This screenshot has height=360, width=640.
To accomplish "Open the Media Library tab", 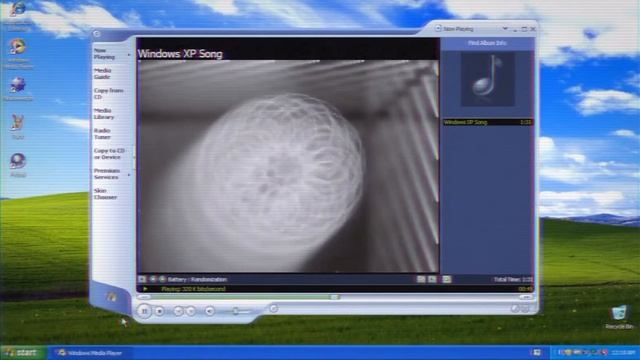I will (x=104, y=113).
